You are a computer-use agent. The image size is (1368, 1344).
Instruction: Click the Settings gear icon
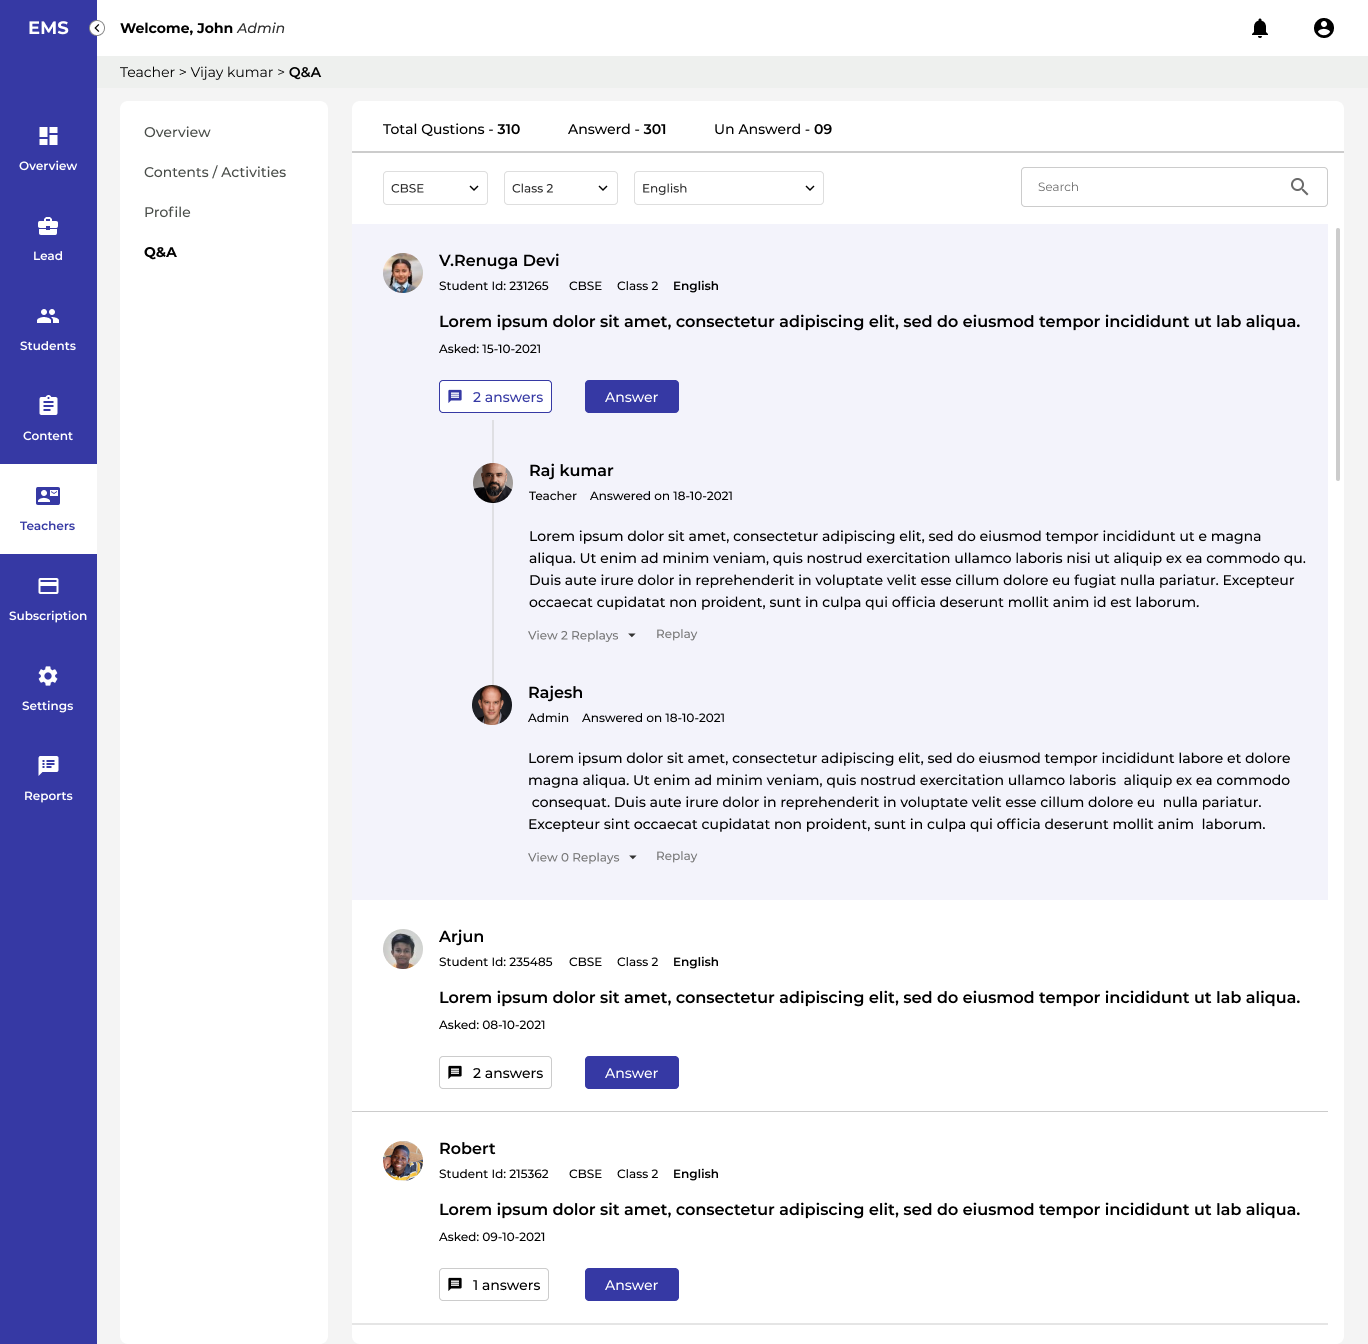pyautogui.click(x=48, y=676)
